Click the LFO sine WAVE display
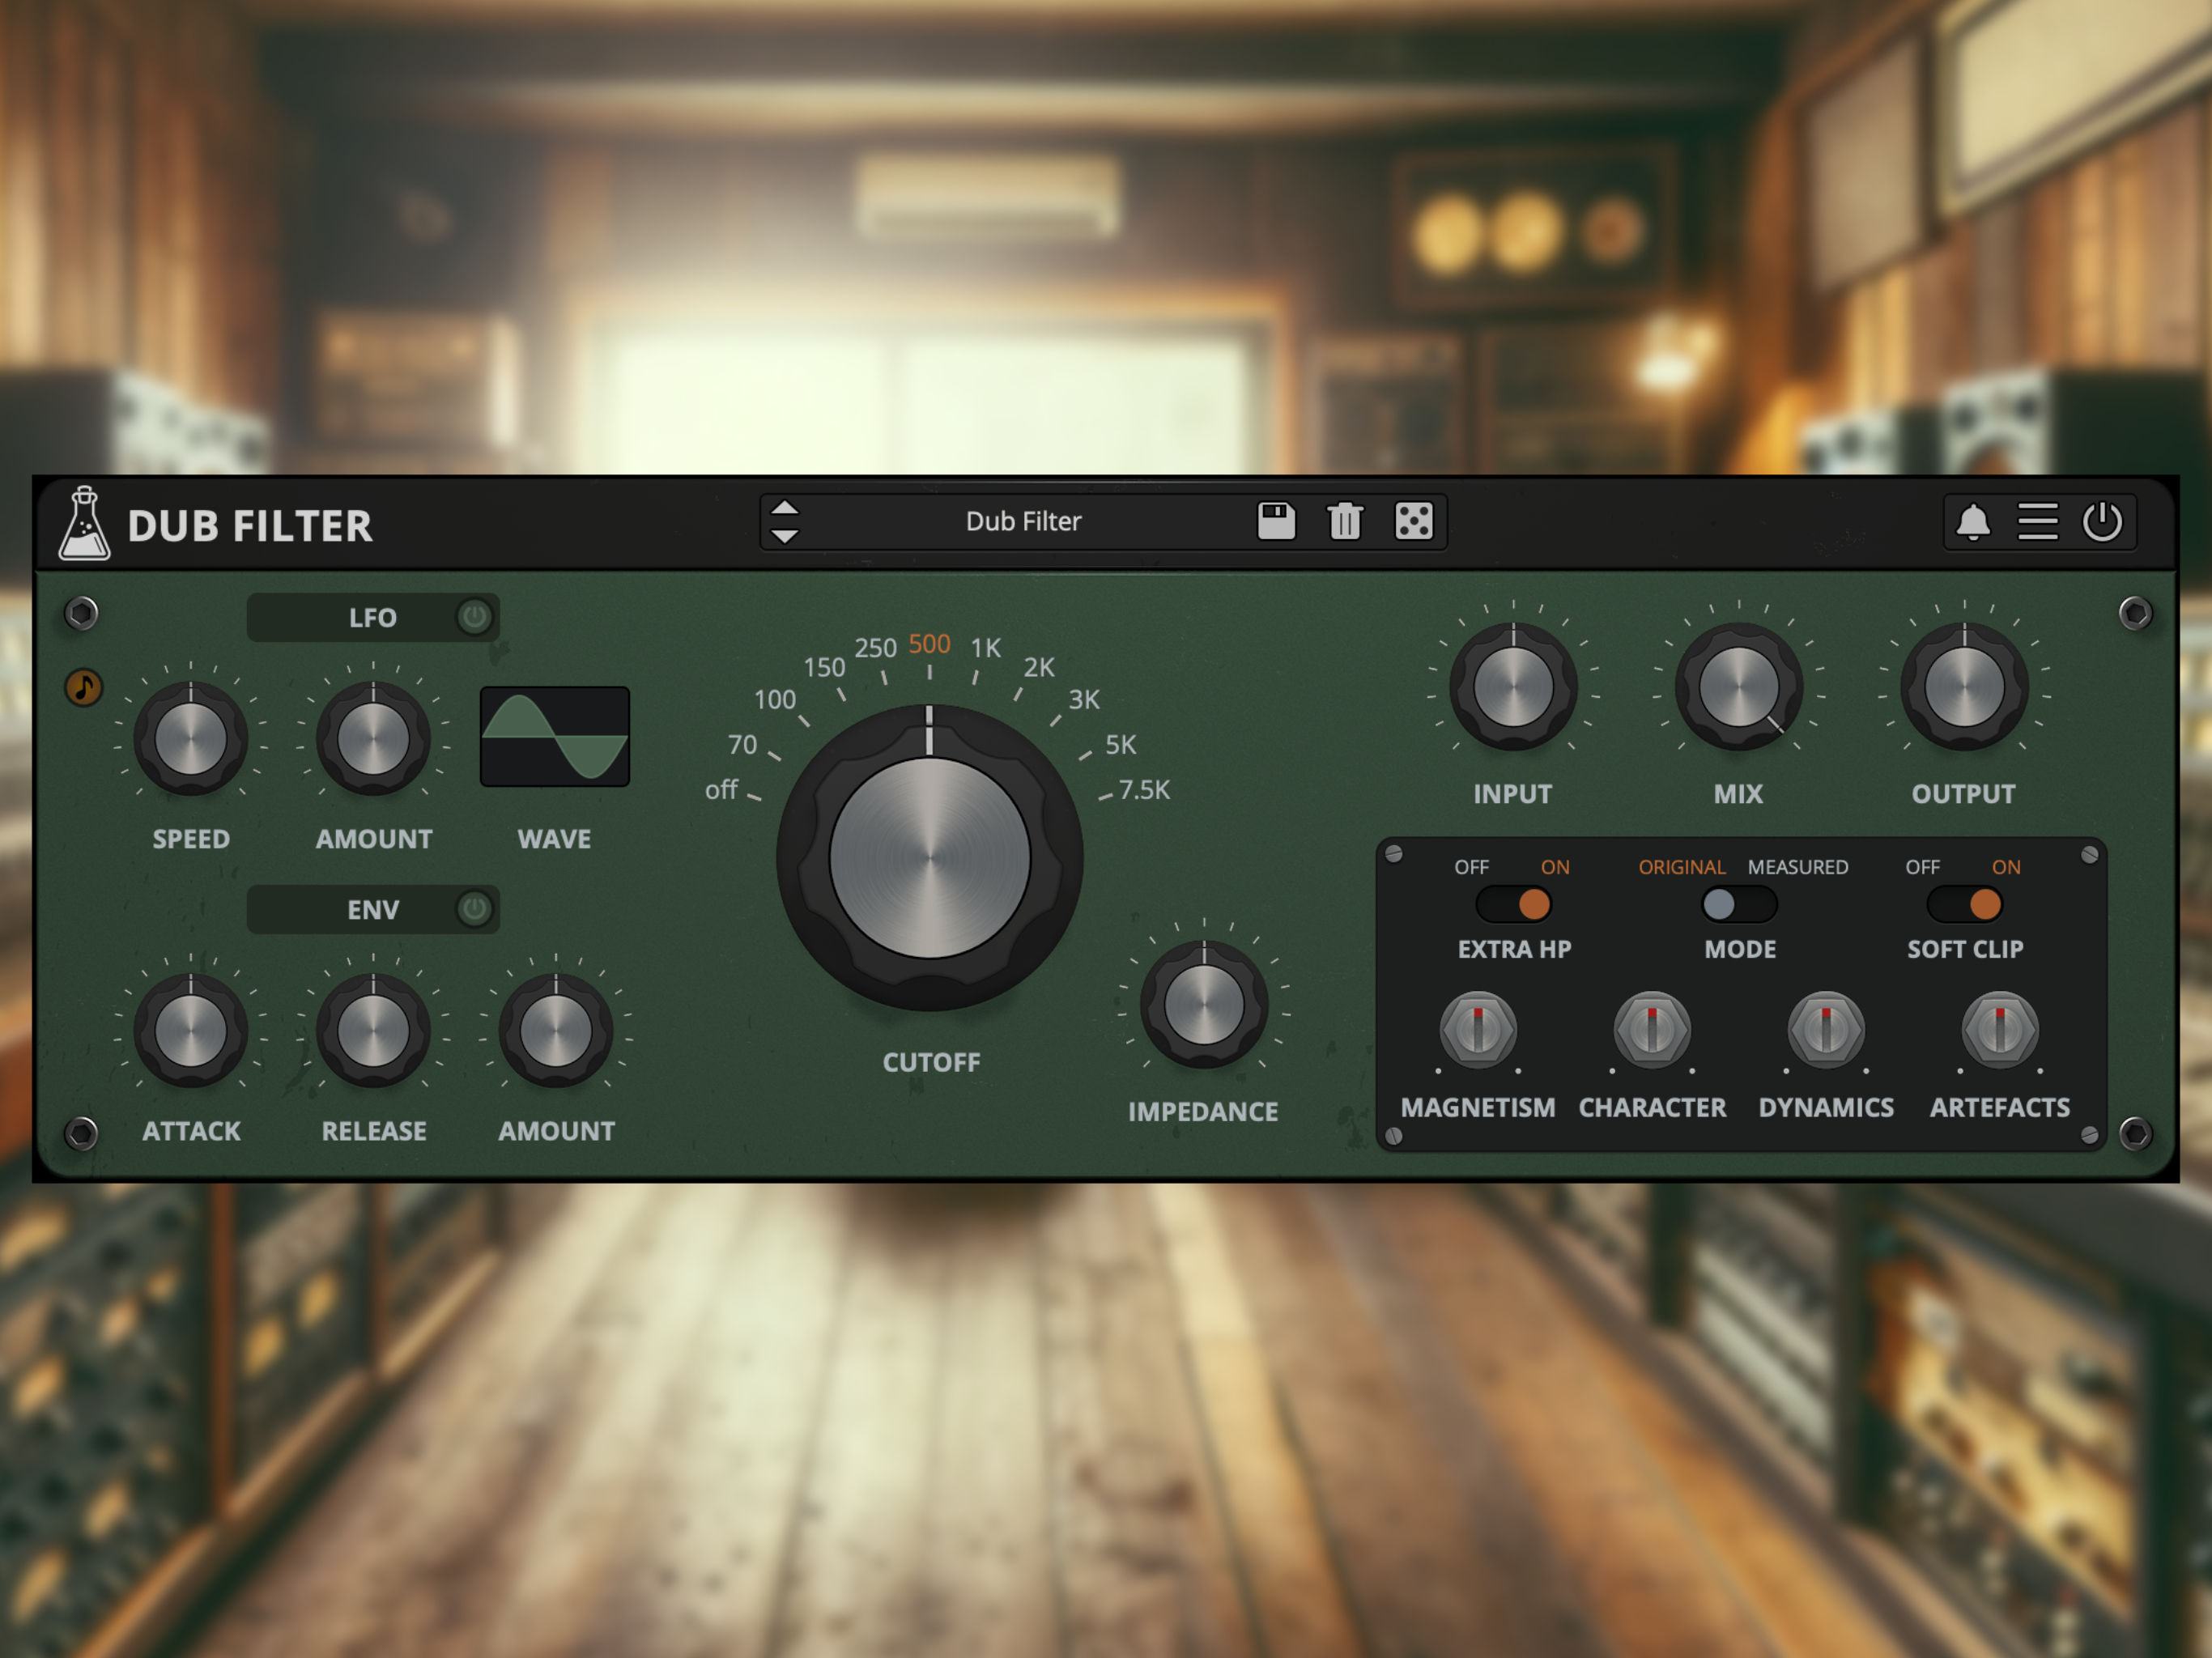Viewport: 2212px width, 1658px height. click(555, 737)
